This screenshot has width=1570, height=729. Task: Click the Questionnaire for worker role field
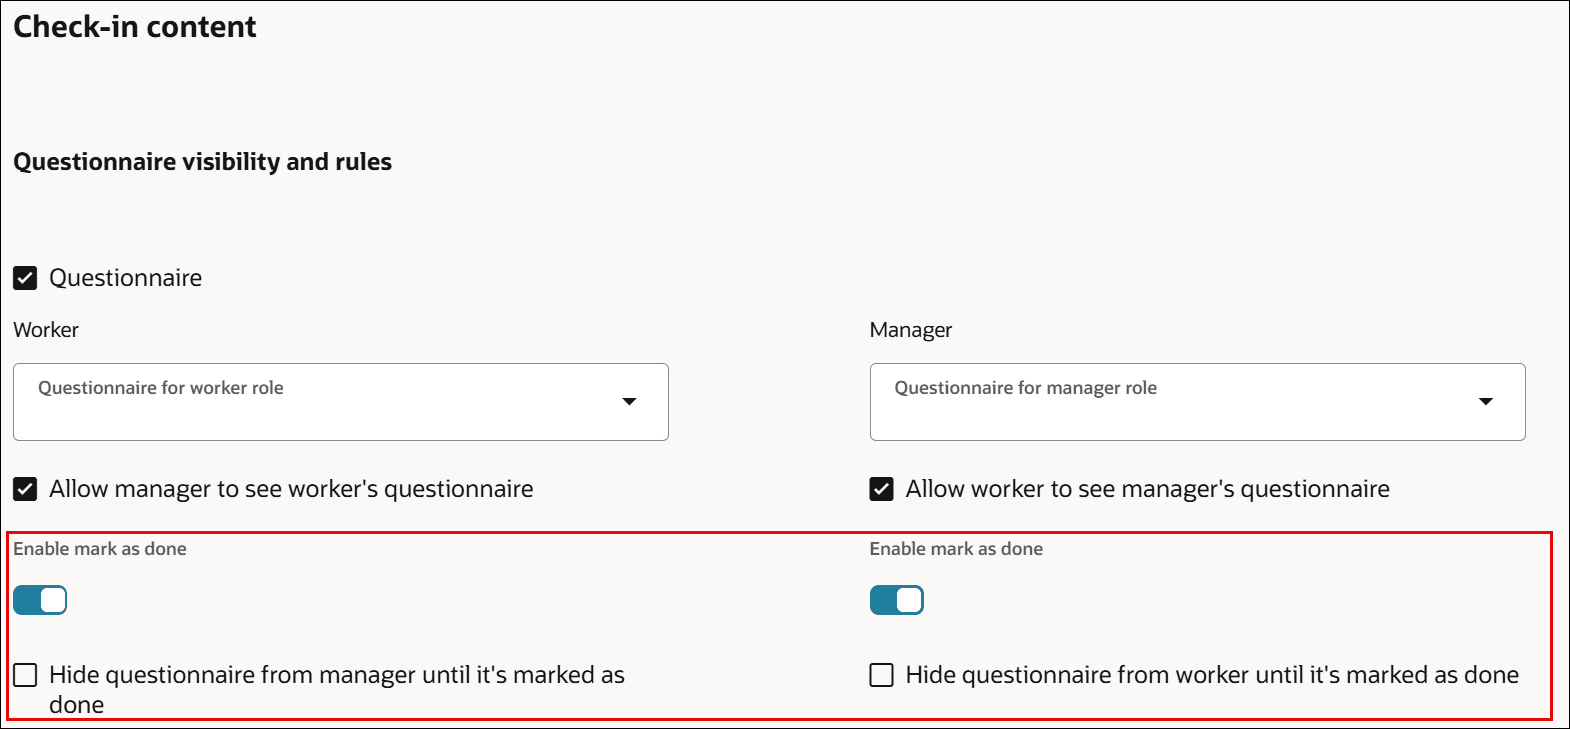click(300, 401)
